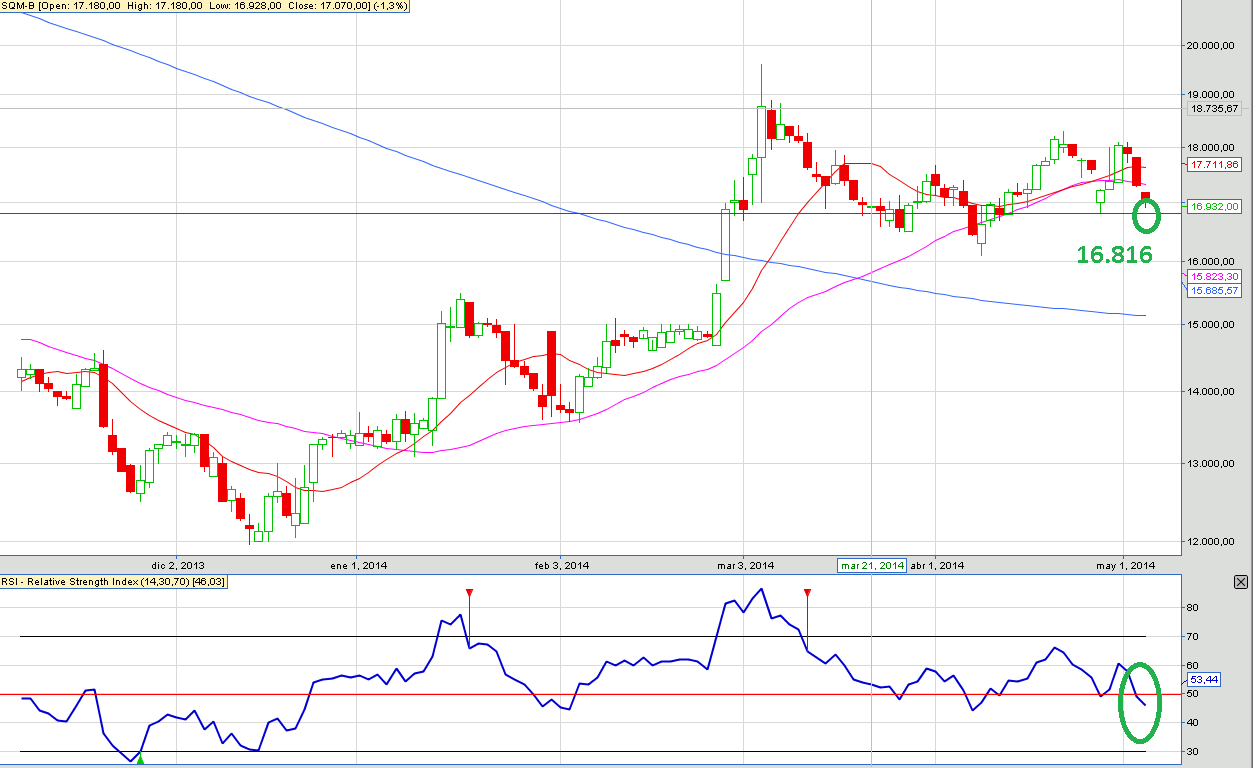Click the second red RSI sell arrow marker
The image size is (1253, 768).
coord(808,594)
